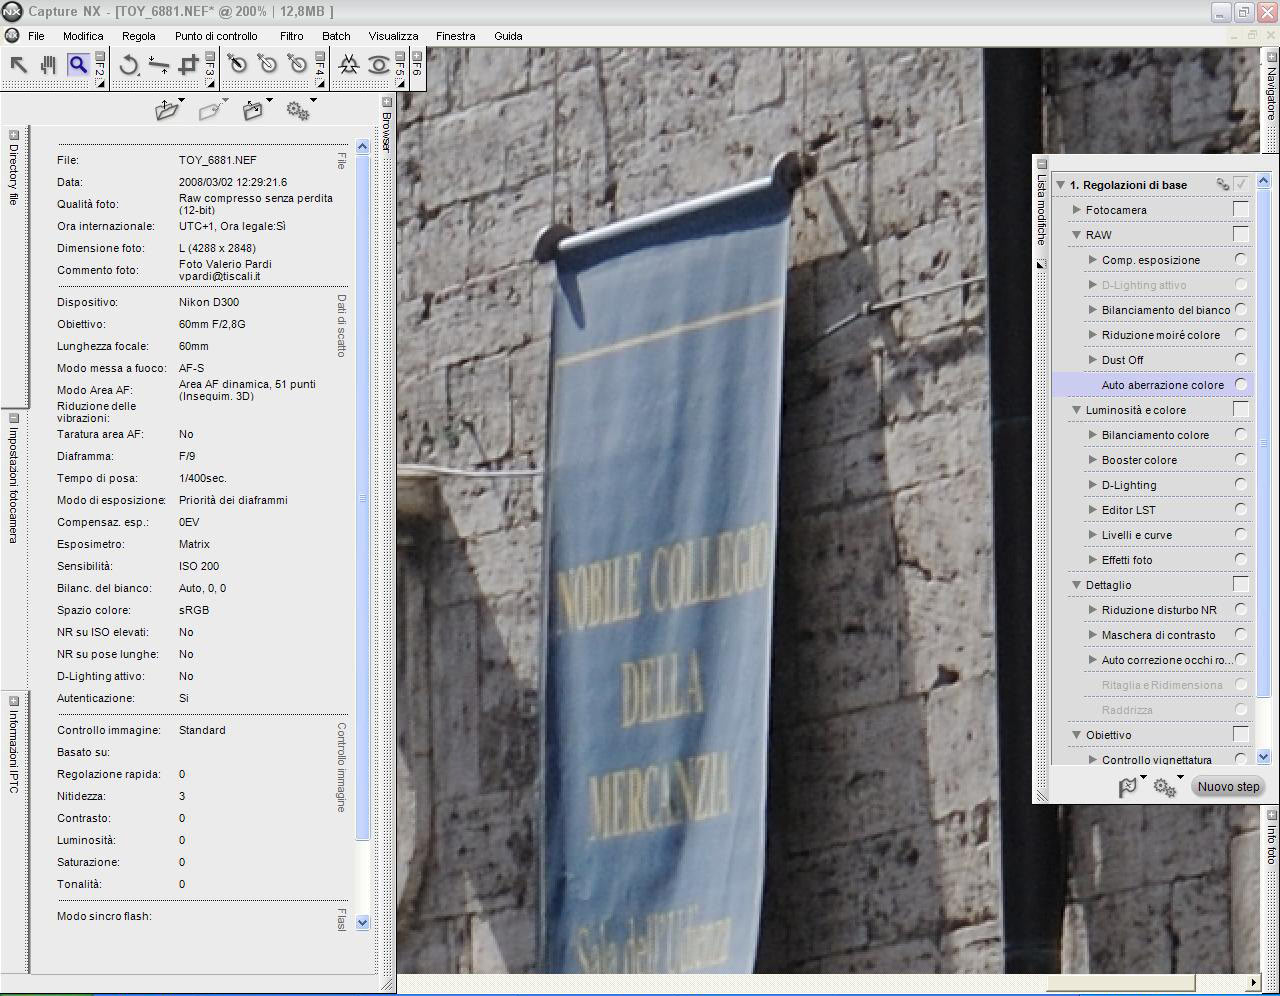1280x996 pixels.
Task: Click the image horizontal scrollbar thumb
Action: pyautogui.click(x=1120, y=984)
